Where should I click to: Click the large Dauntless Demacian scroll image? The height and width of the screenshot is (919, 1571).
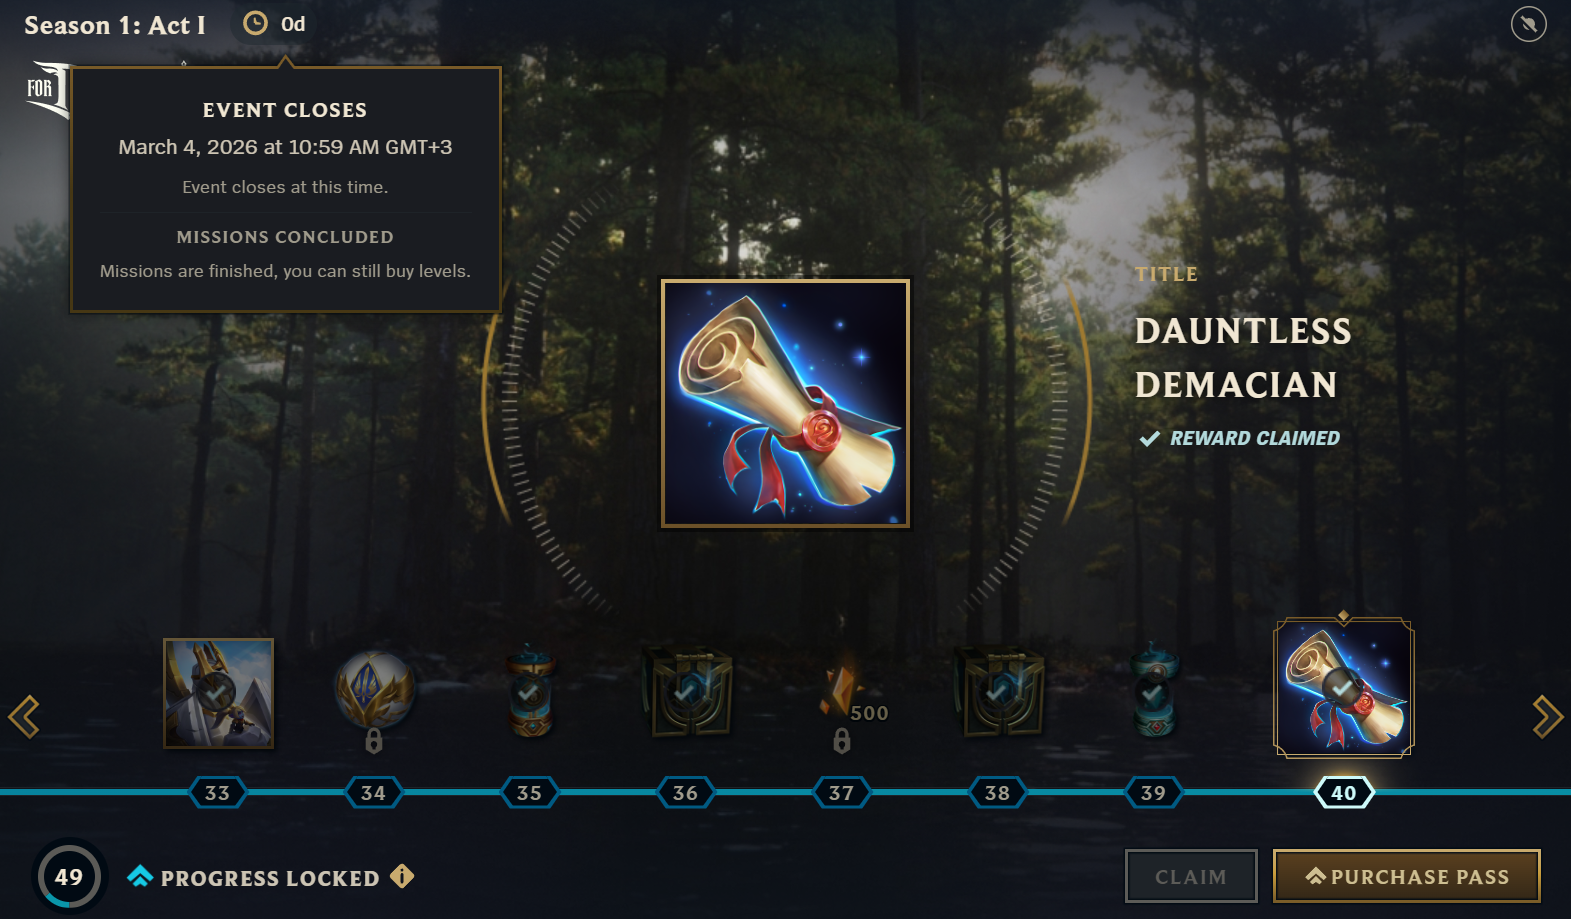pos(785,403)
